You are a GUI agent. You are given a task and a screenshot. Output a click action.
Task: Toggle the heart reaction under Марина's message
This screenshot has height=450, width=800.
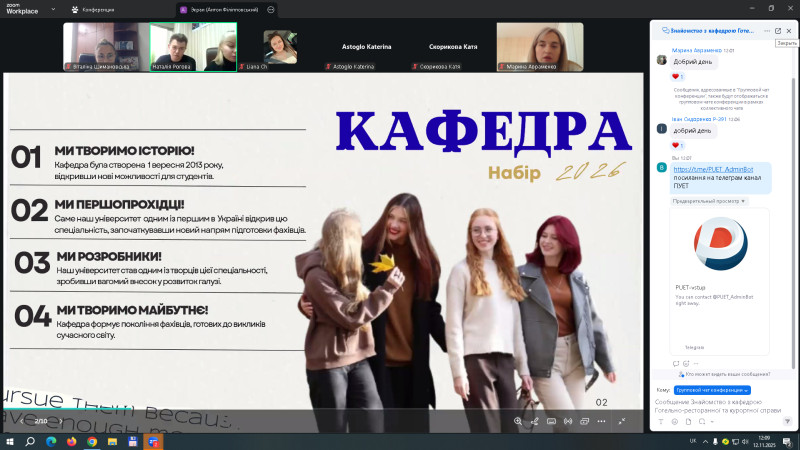(x=676, y=76)
